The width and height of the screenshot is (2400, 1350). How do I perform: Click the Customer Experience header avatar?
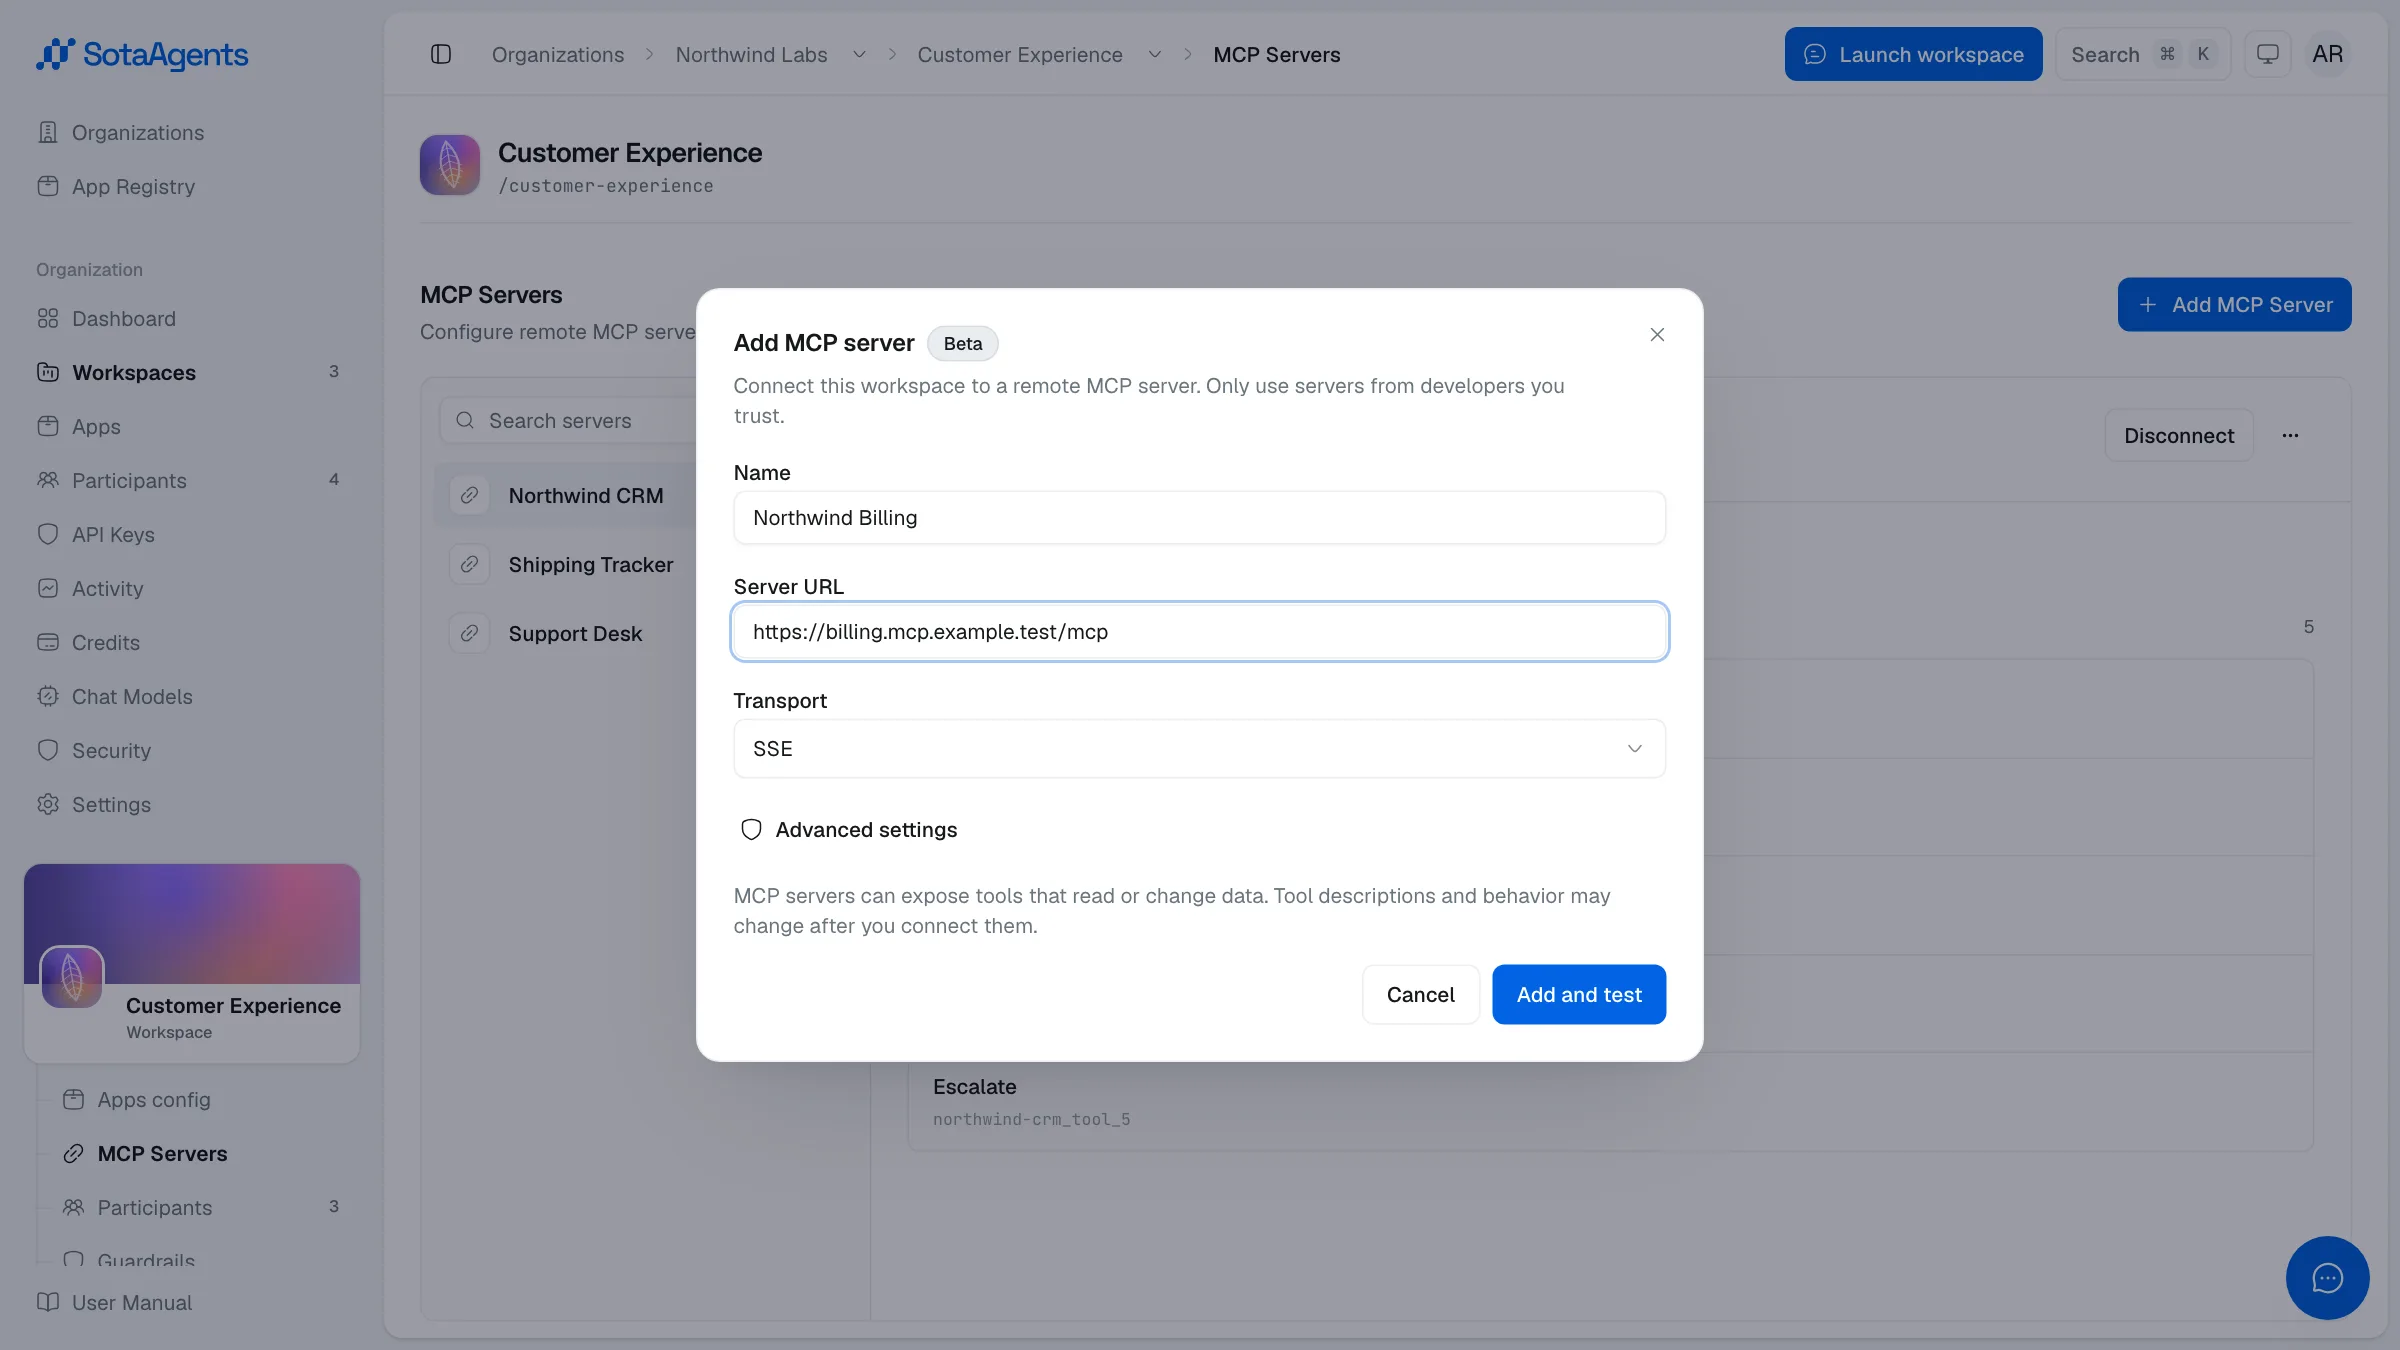coord(450,165)
